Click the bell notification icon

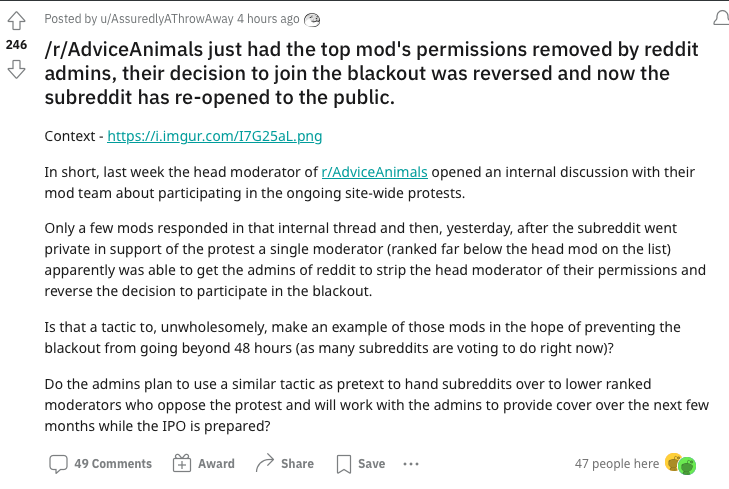(721, 19)
